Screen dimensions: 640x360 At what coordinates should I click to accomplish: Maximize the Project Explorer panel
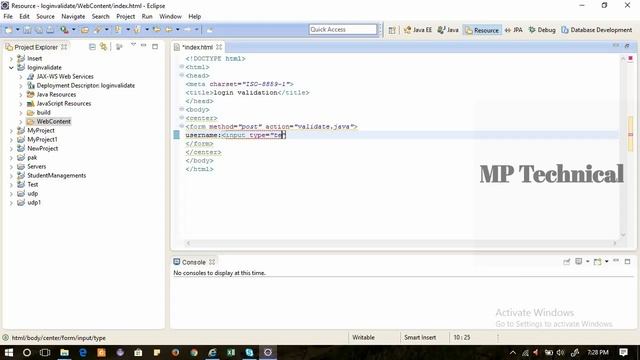pos(155,47)
